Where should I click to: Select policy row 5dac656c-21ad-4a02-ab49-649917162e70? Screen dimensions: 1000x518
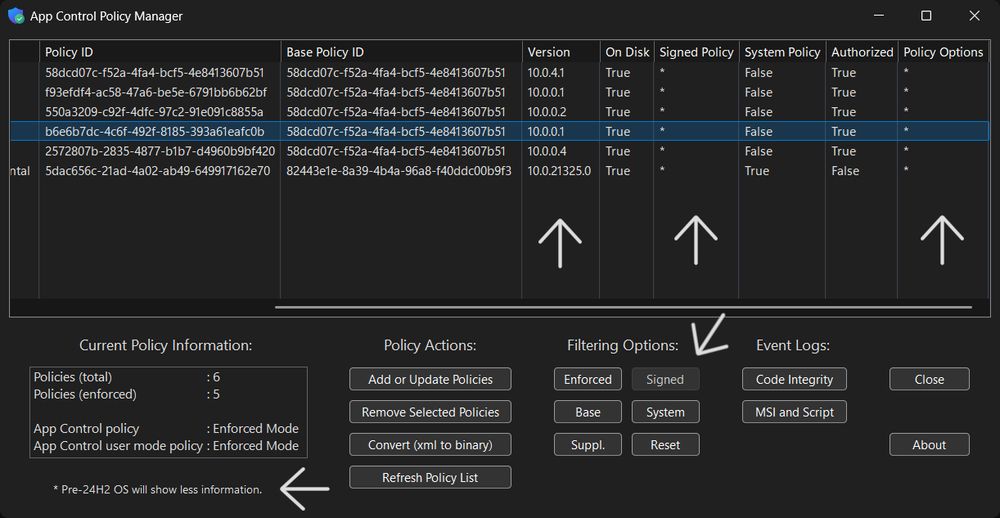(x=500, y=171)
